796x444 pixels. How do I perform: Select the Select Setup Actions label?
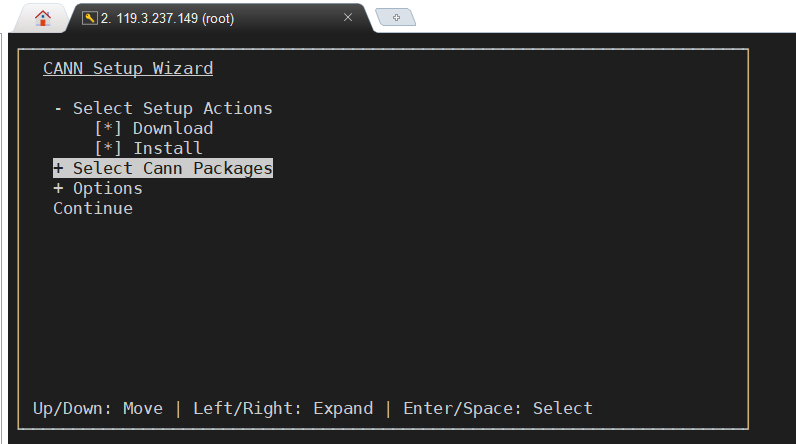pyautogui.click(x=173, y=108)
